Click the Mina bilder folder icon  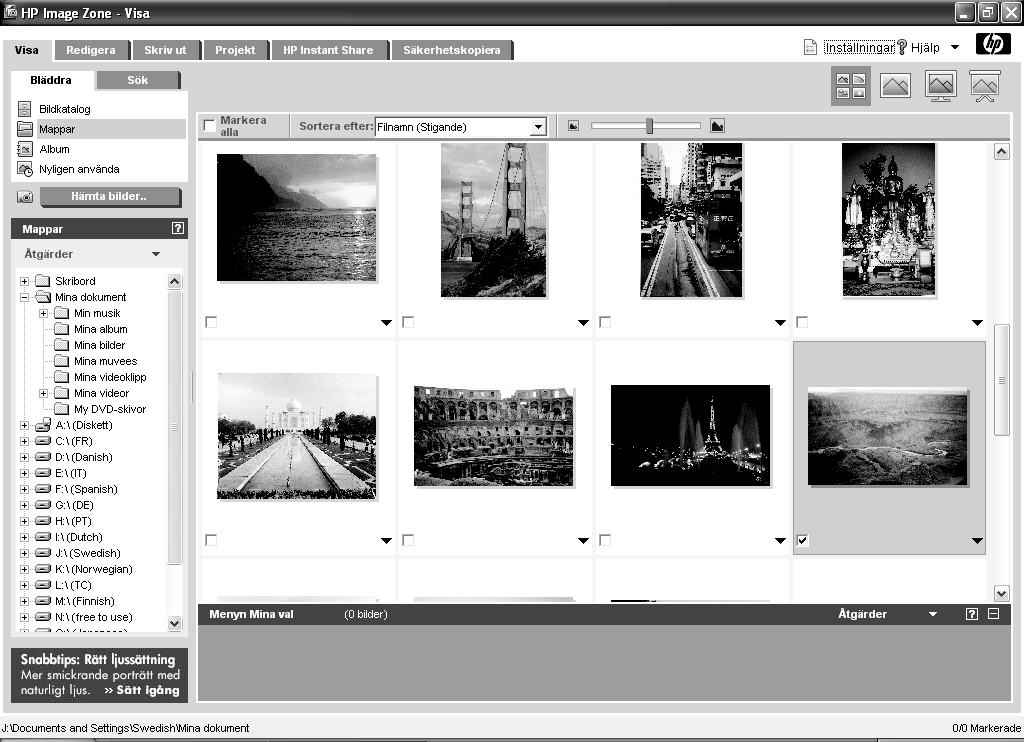[61, 345]
